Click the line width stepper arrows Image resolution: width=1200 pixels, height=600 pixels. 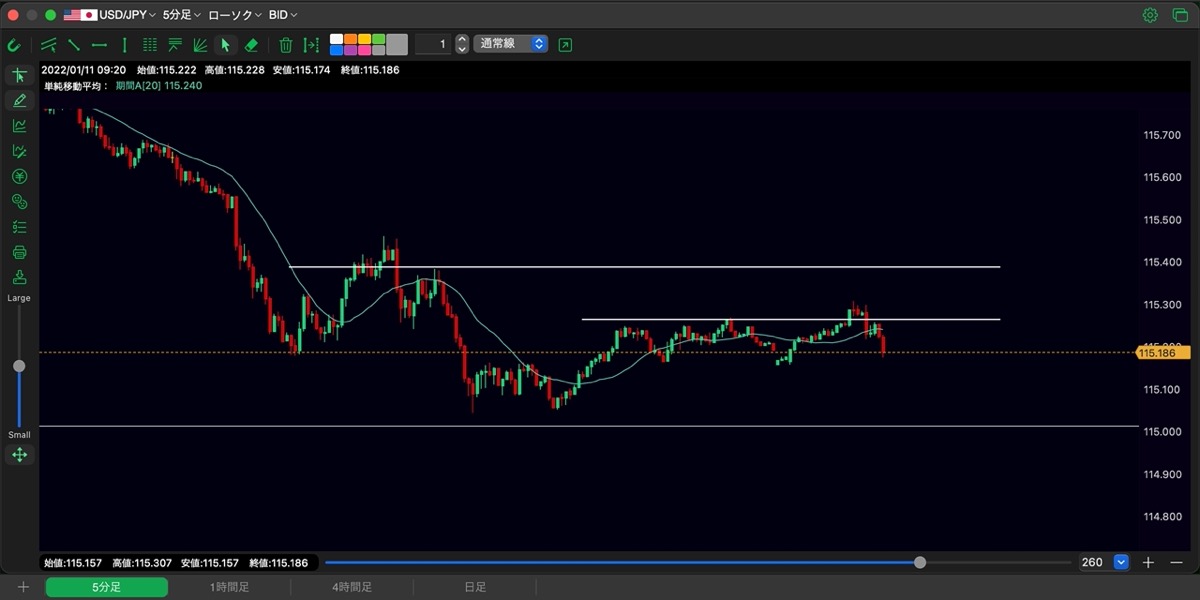[x=462, y=44]
